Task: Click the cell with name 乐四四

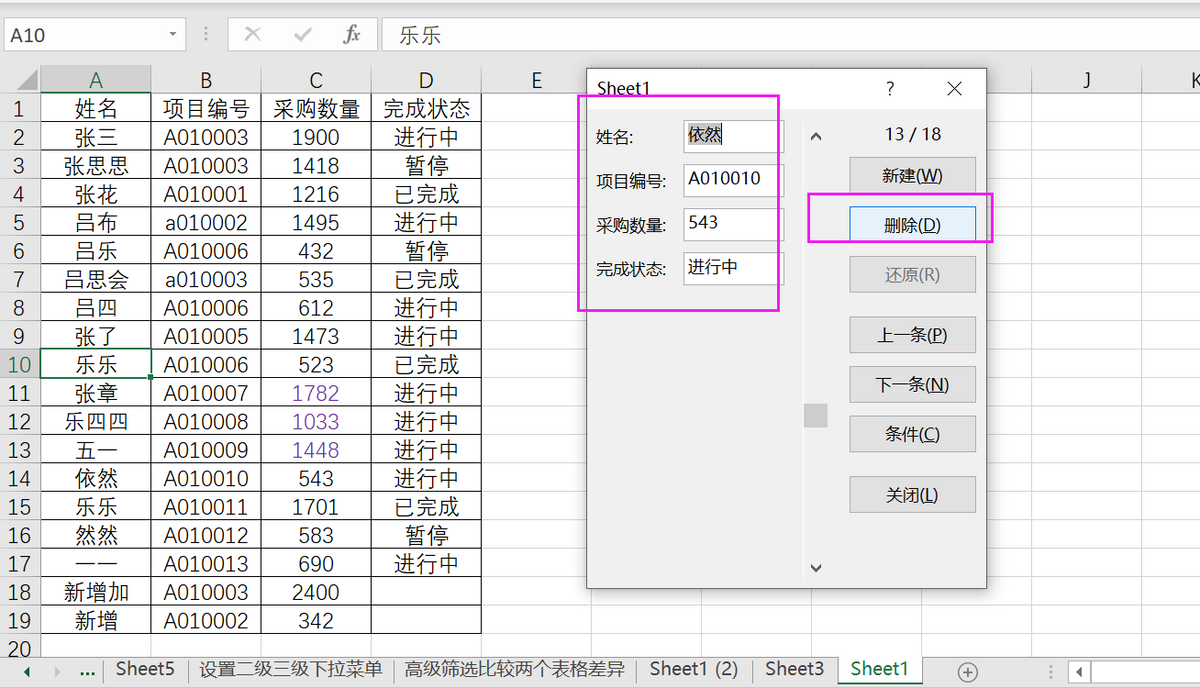Action: point(96,421)
